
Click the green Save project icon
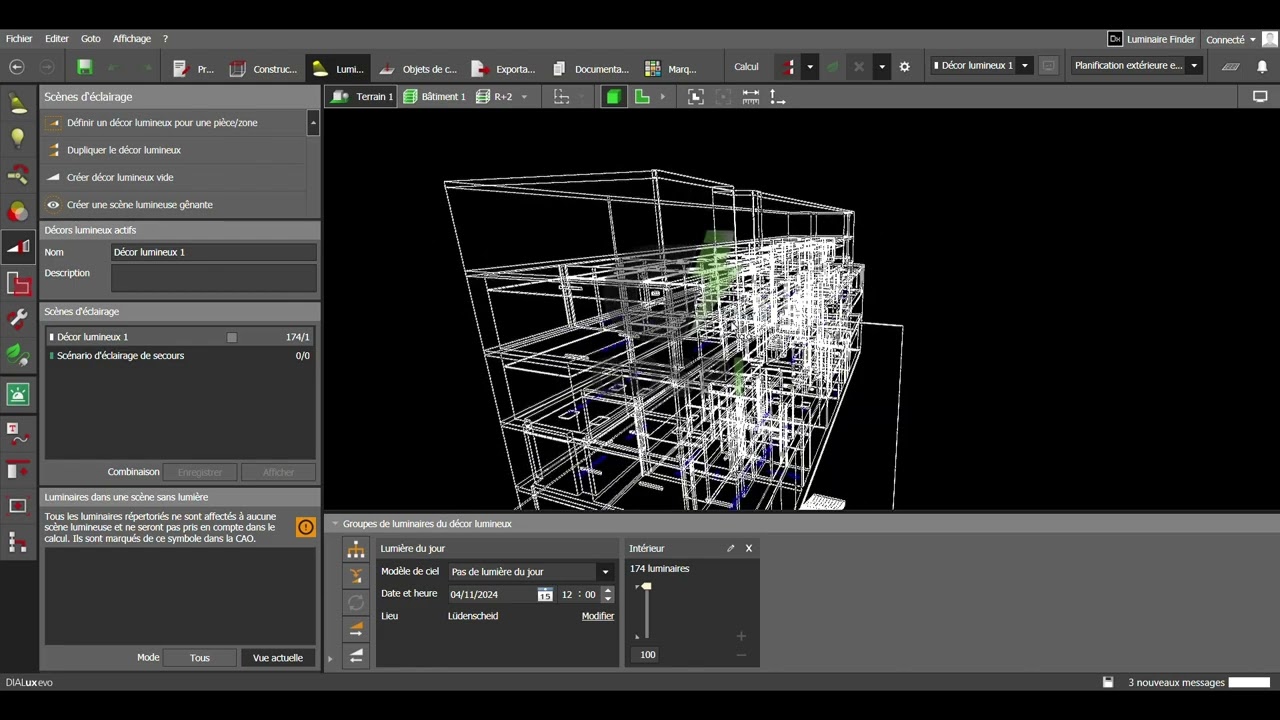tap(85, 67)
